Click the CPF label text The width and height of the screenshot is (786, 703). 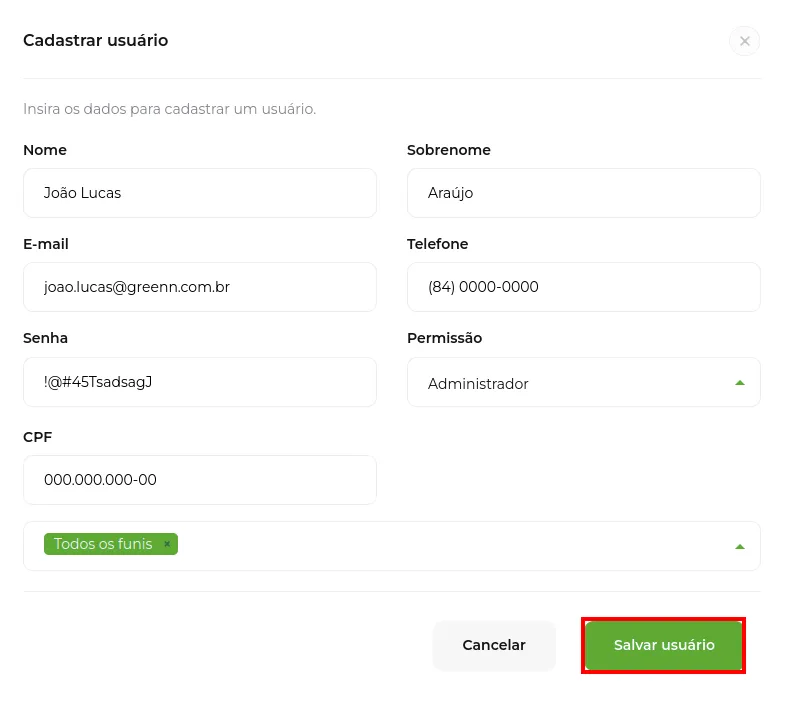point(37,437)
